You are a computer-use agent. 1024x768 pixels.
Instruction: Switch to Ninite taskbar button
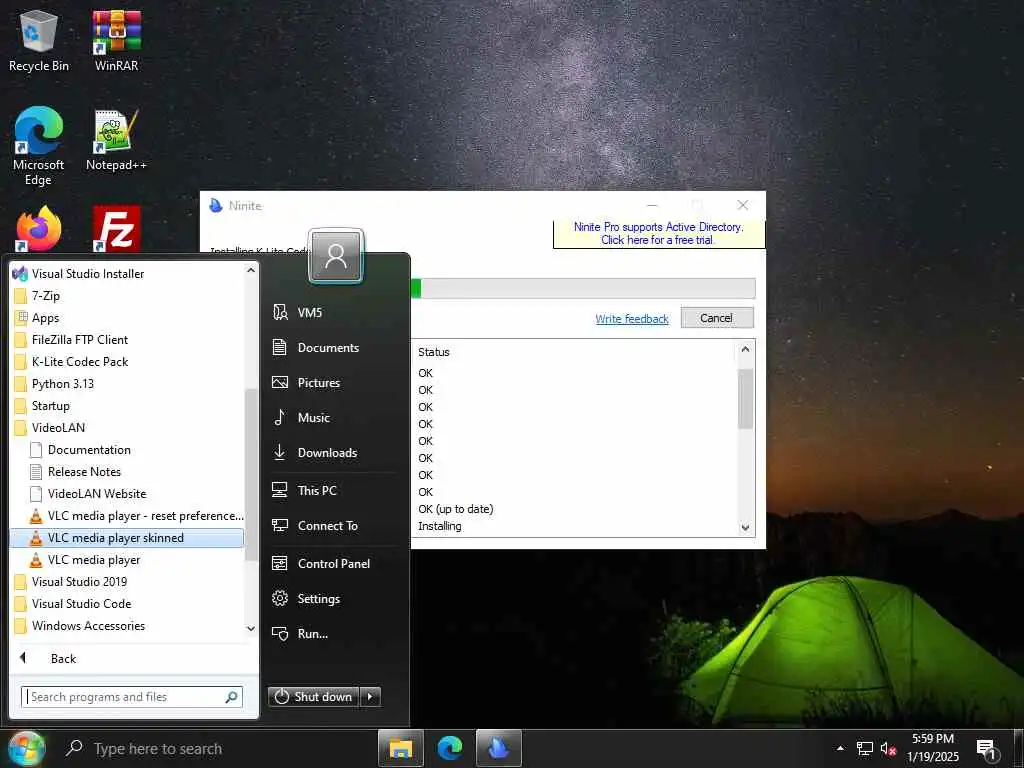coord(498,748)
